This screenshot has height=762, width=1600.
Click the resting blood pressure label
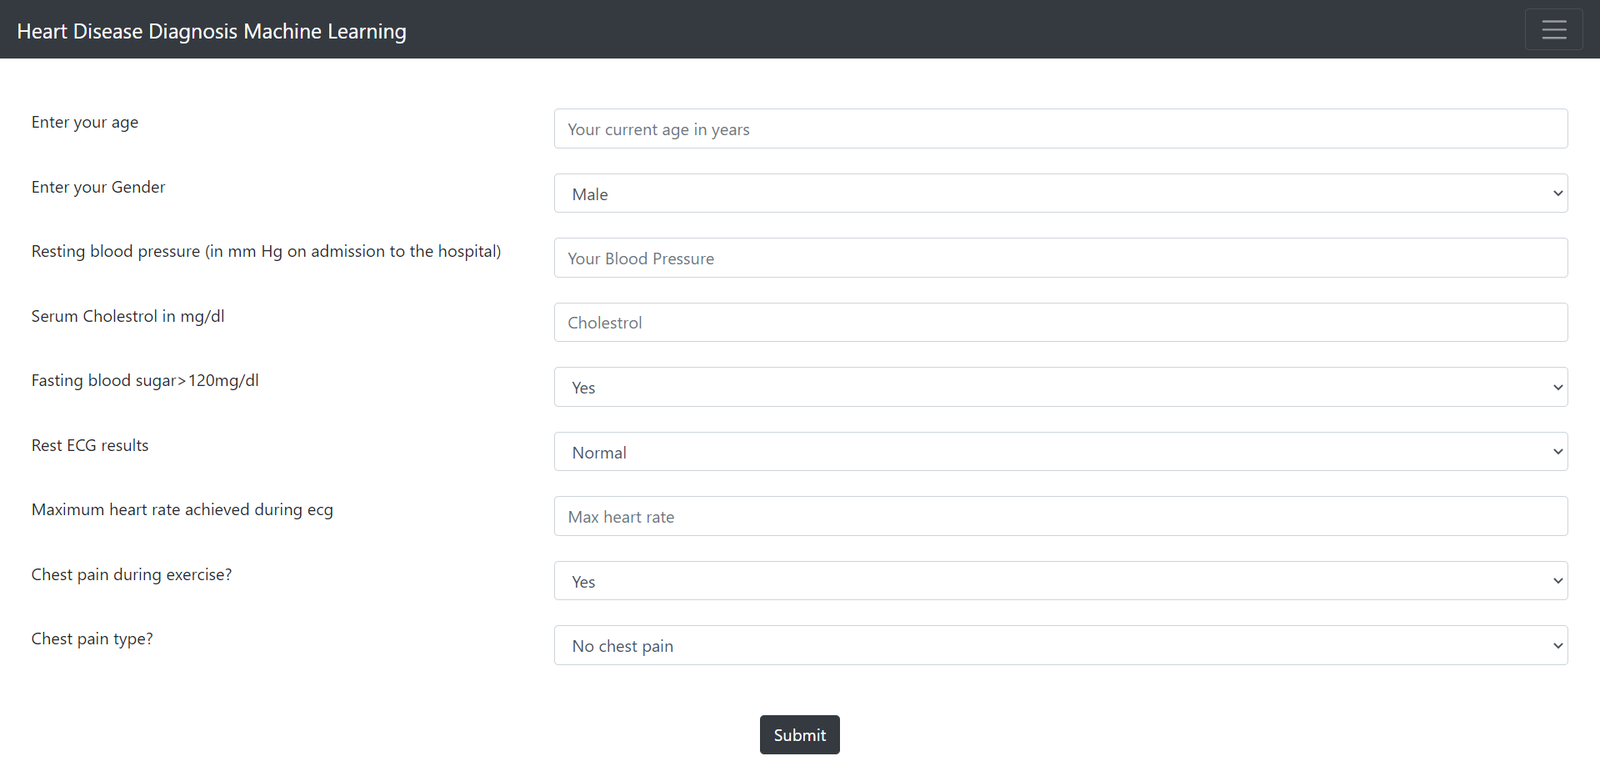pyautogui.click(x=266, y=251)
